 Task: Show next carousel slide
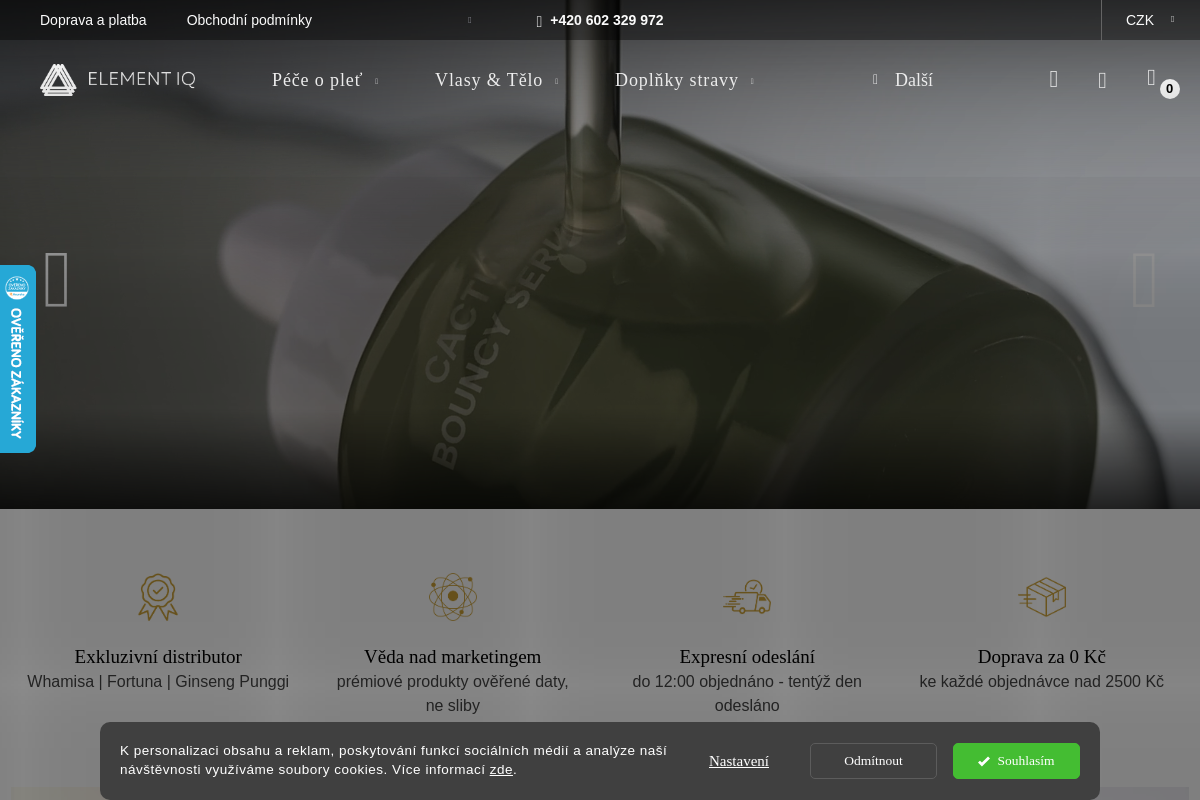pos(1144,279)
